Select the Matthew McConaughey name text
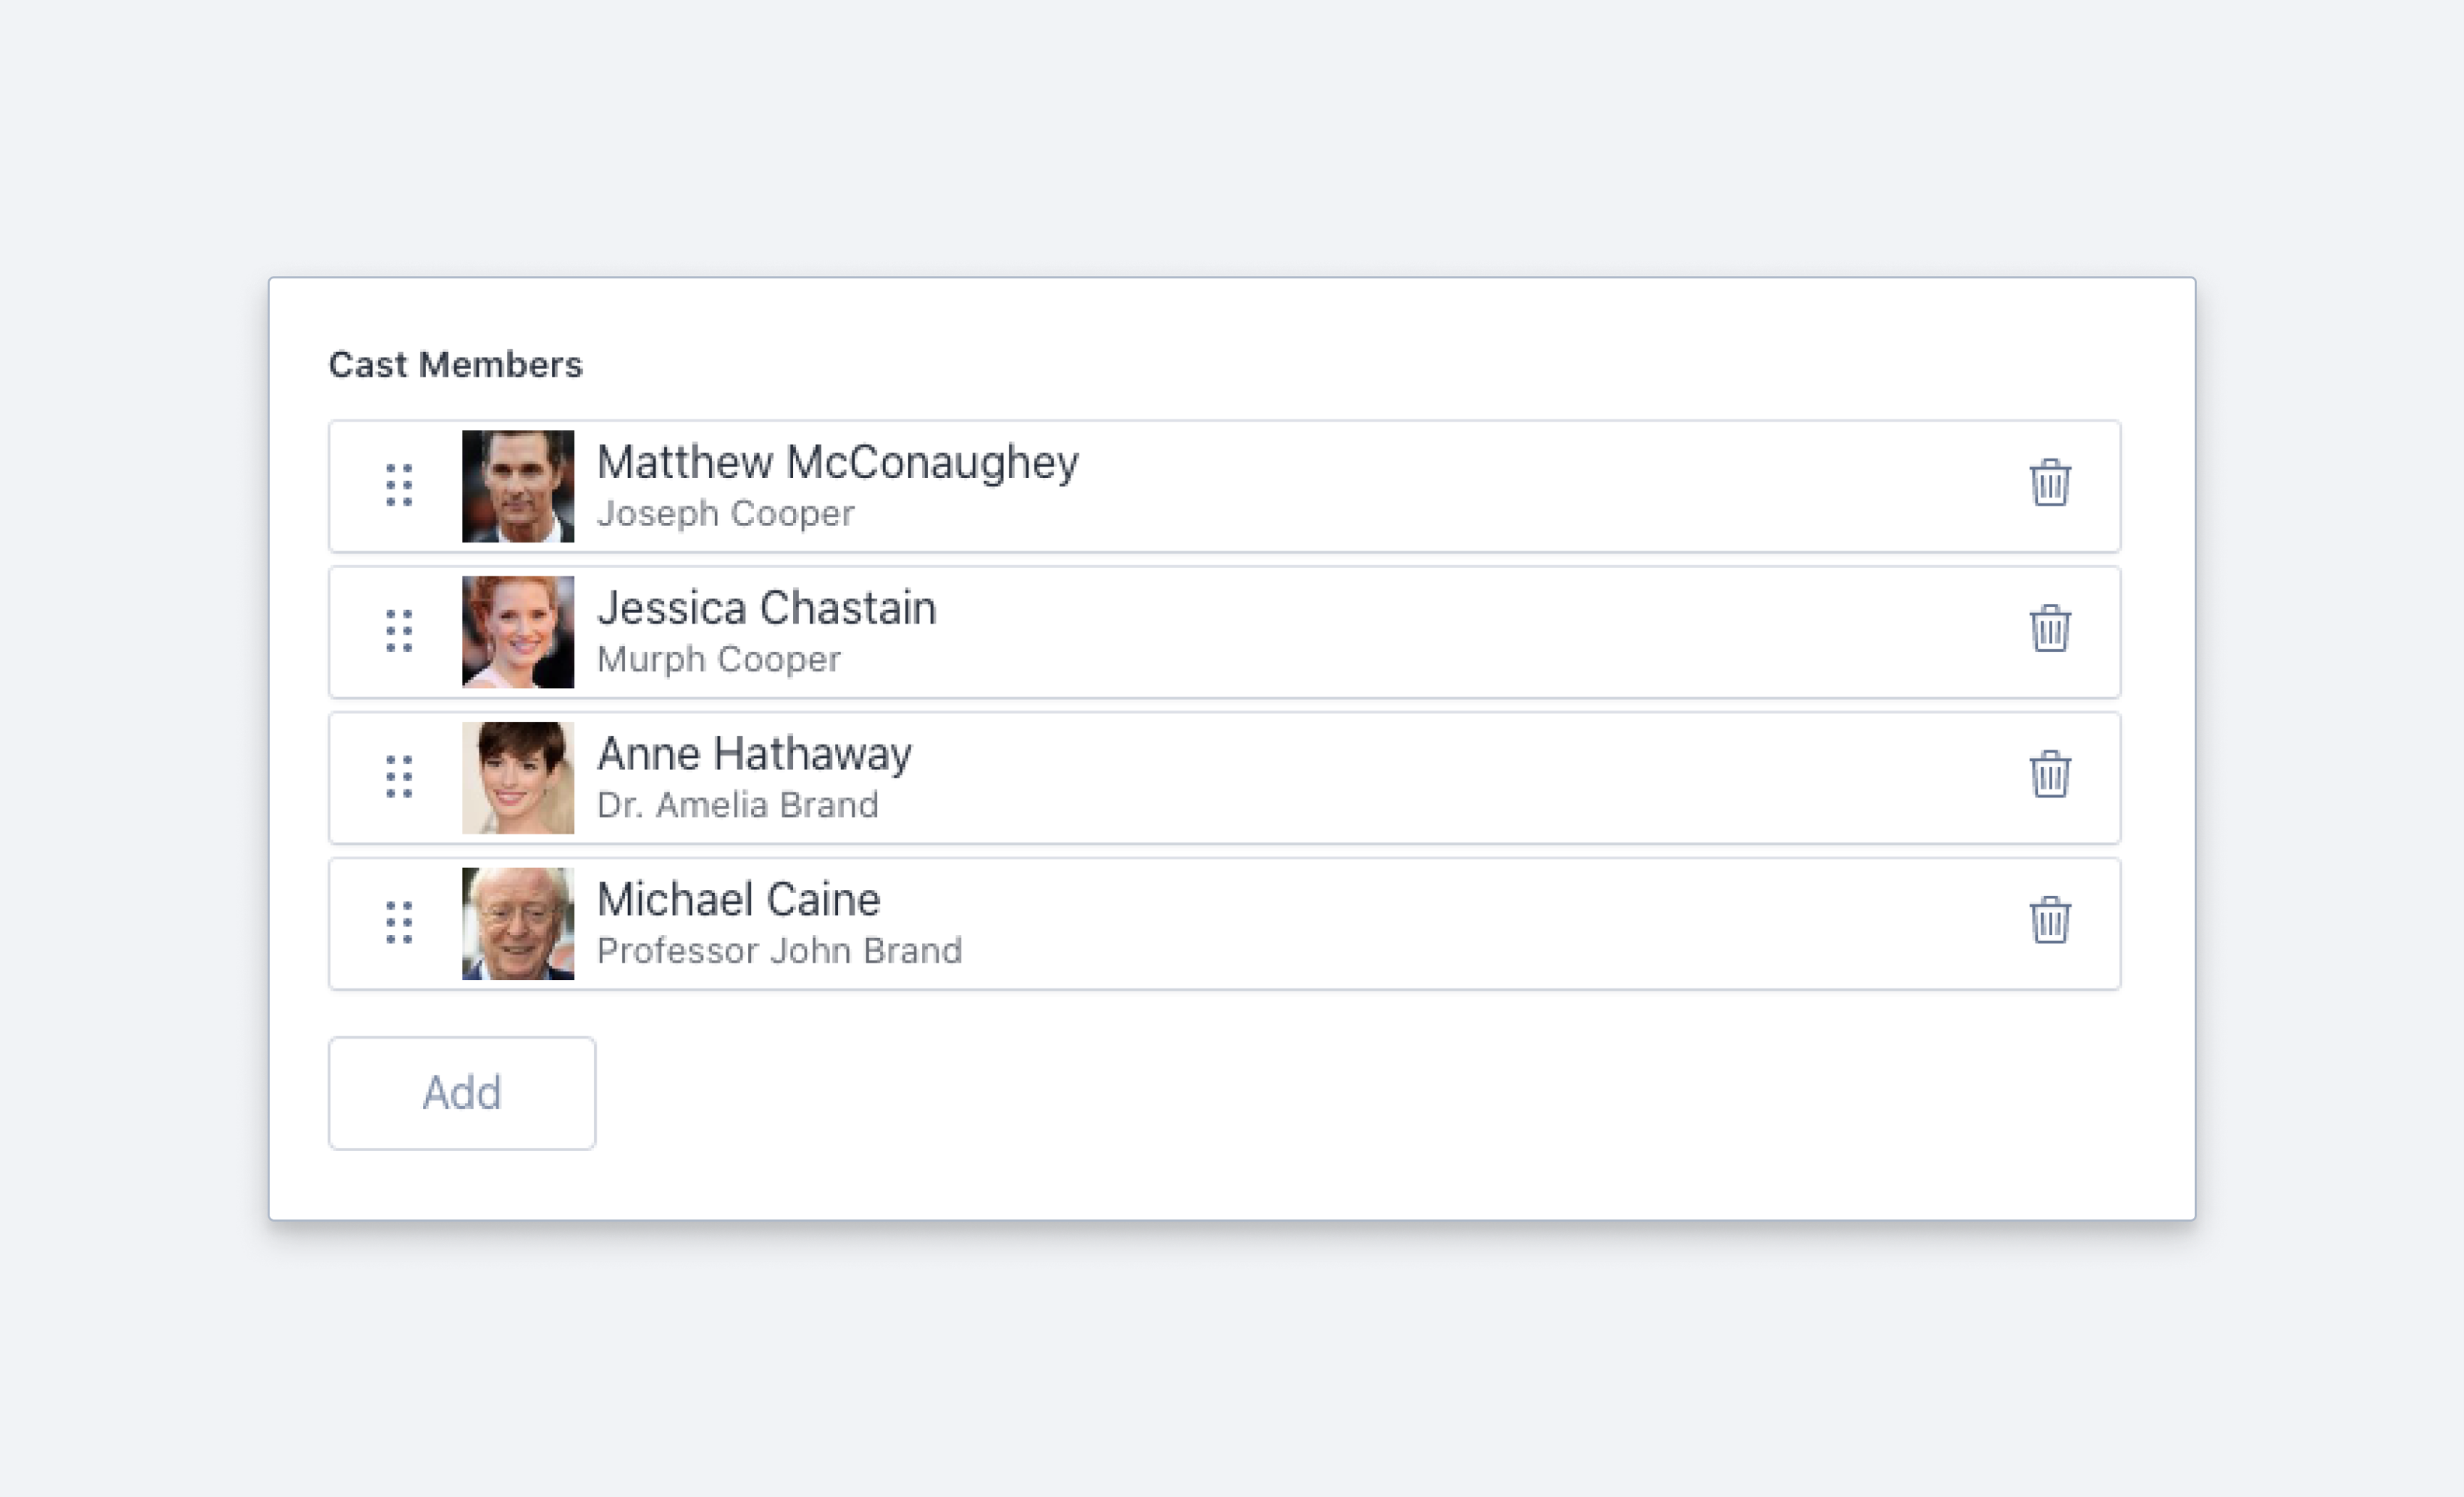The width and height of the screenshot is (2464, 1497). tap(837, 463)
